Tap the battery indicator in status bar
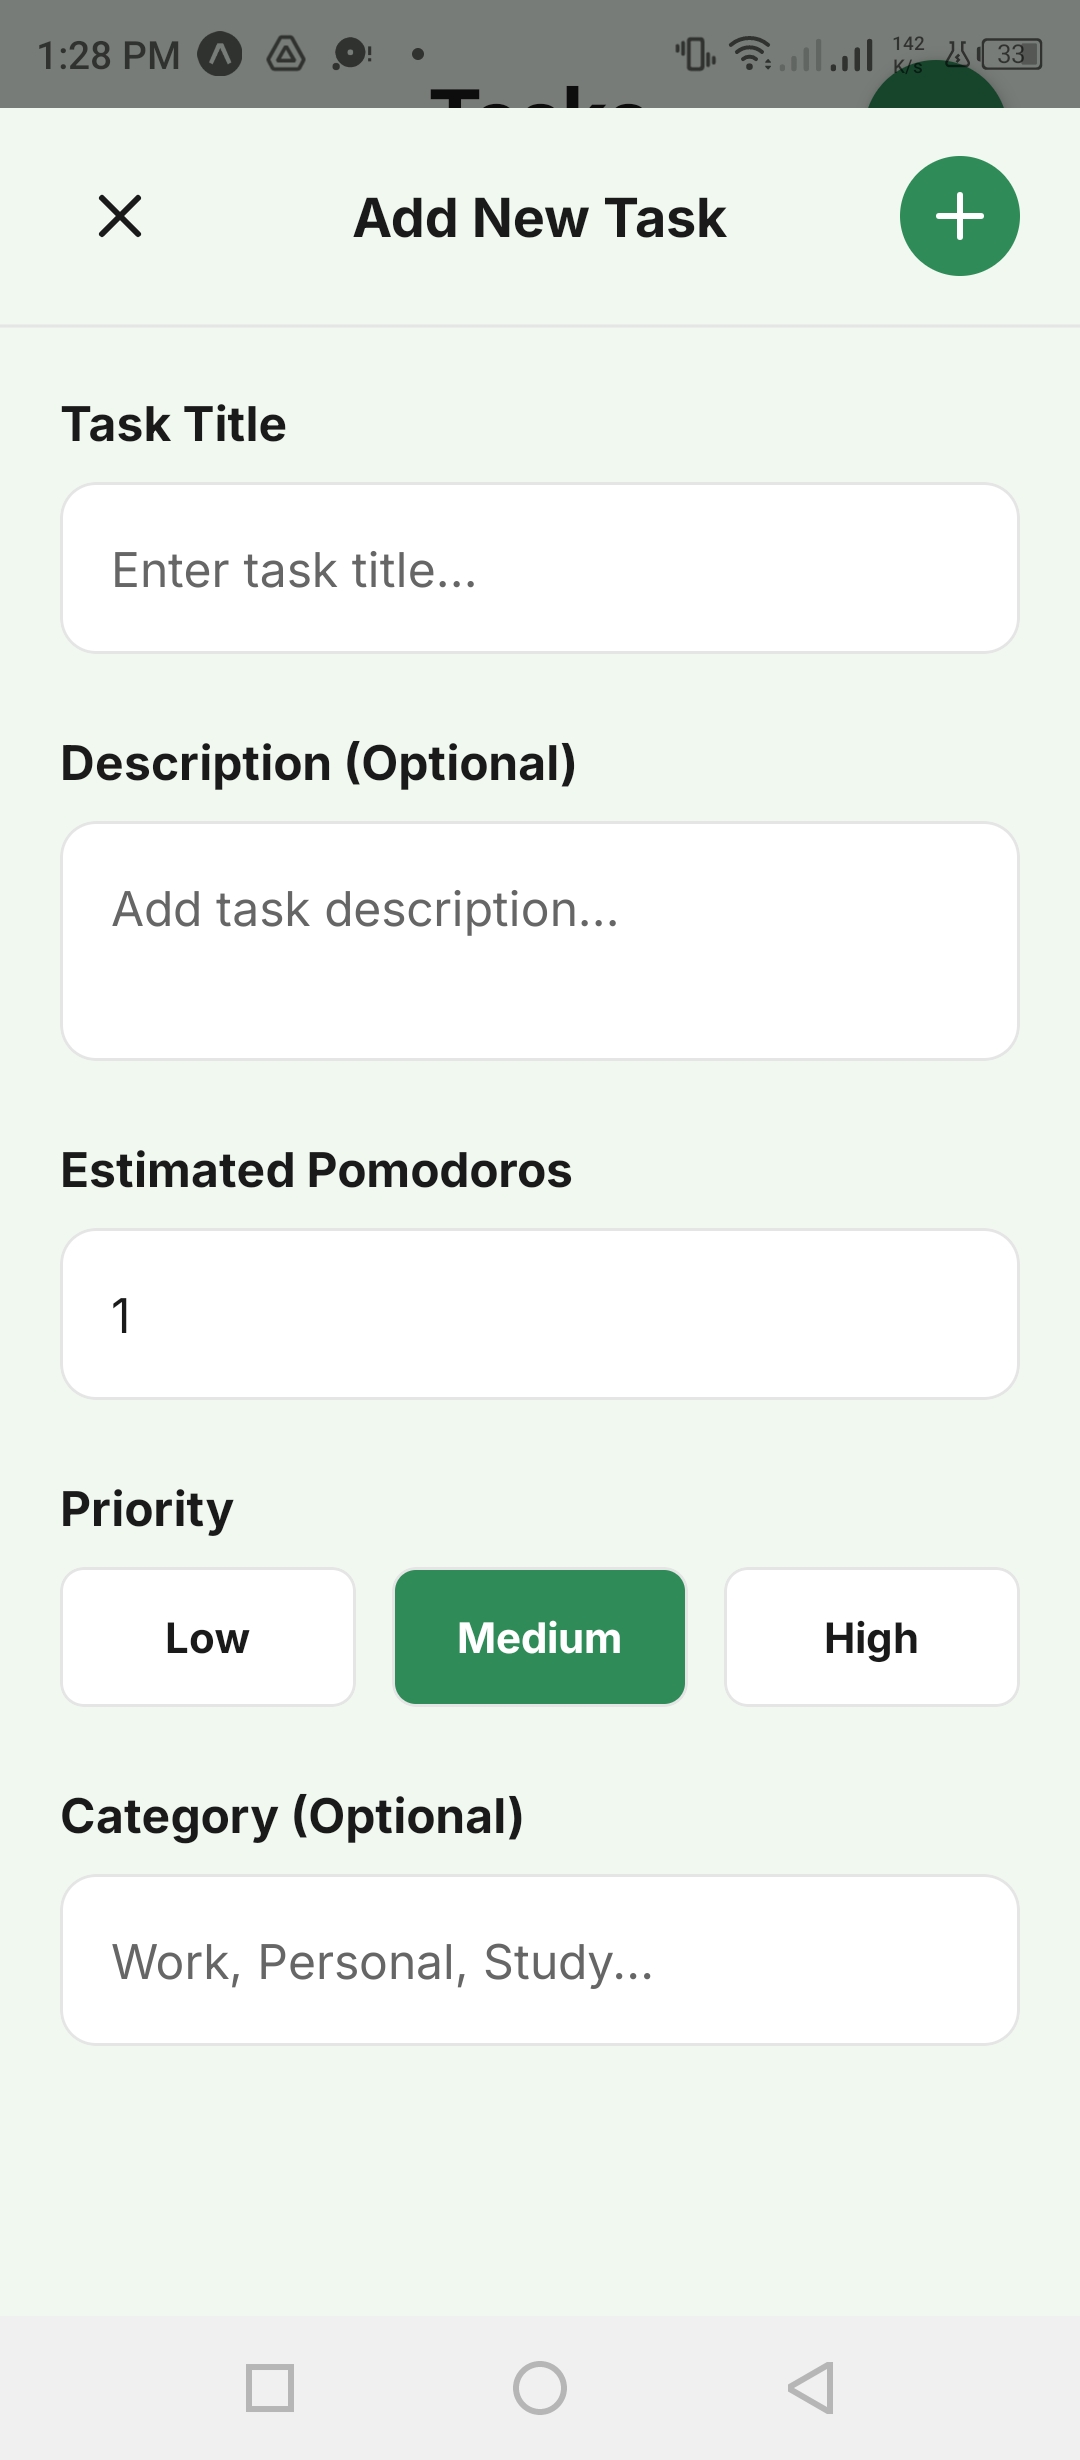The width and height of the screenshot is (1080, 2460). click(x=1012, y=54)
